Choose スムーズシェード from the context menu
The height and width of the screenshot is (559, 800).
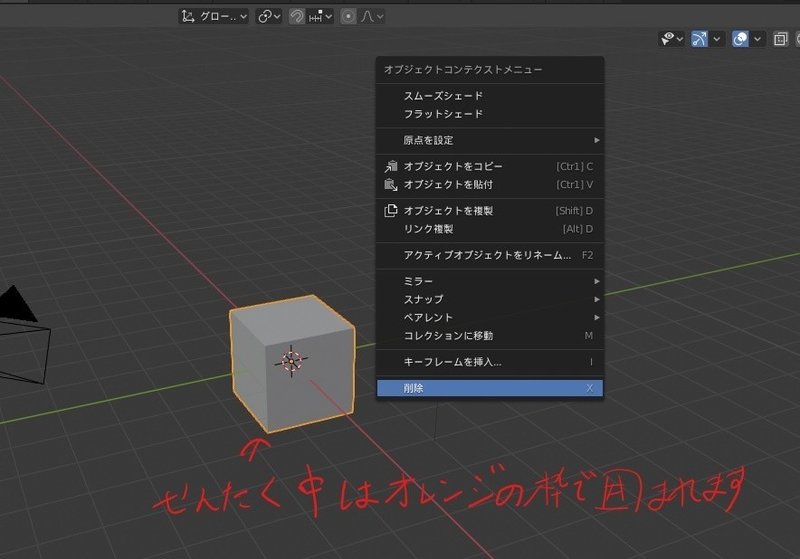pos(490,96)
